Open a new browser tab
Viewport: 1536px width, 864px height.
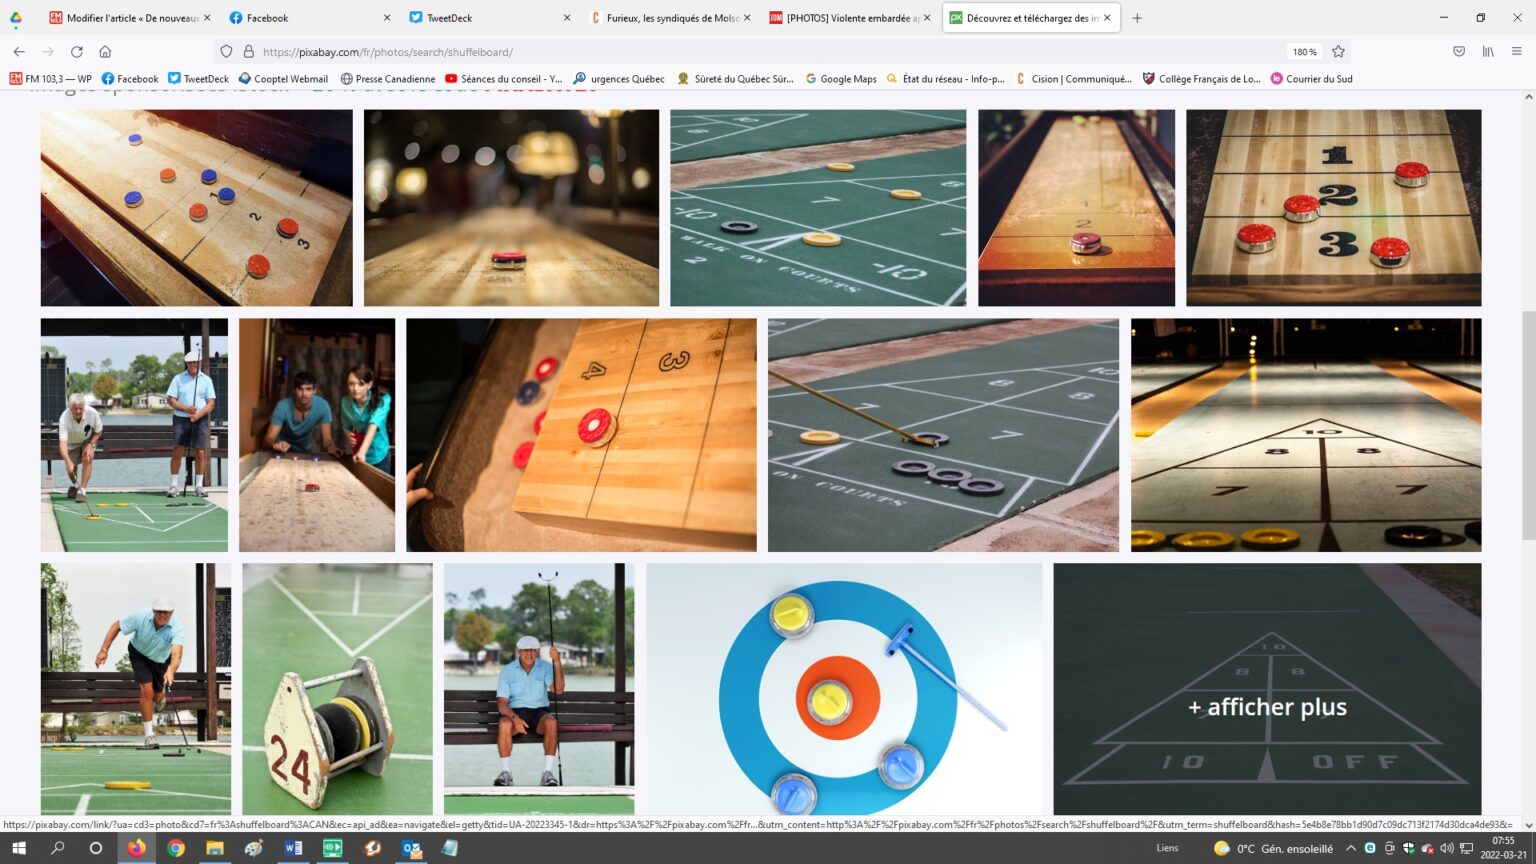(x=1137, y=18)
